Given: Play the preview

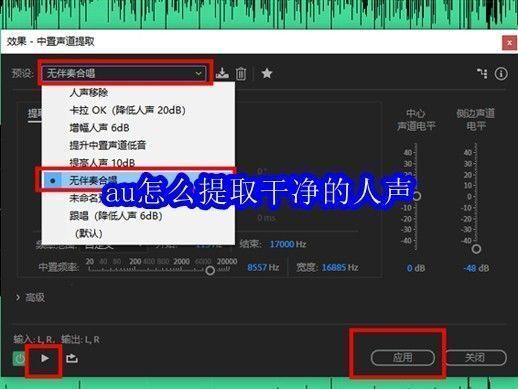Looking at the screenshot, I should (44, 358).
